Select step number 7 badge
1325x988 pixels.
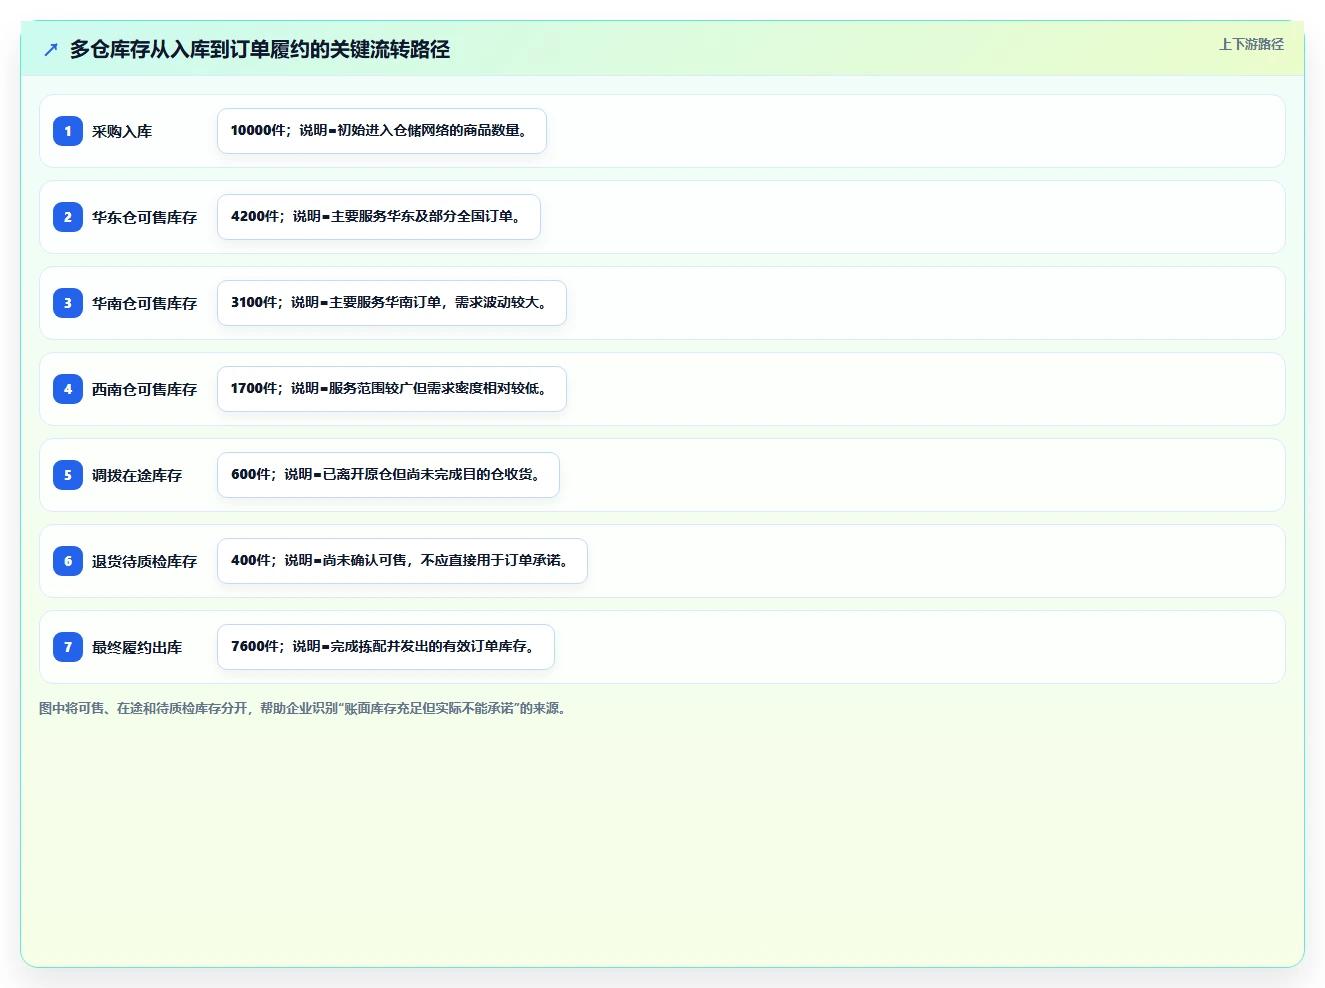pyautogui.click(x=68, y=647)
